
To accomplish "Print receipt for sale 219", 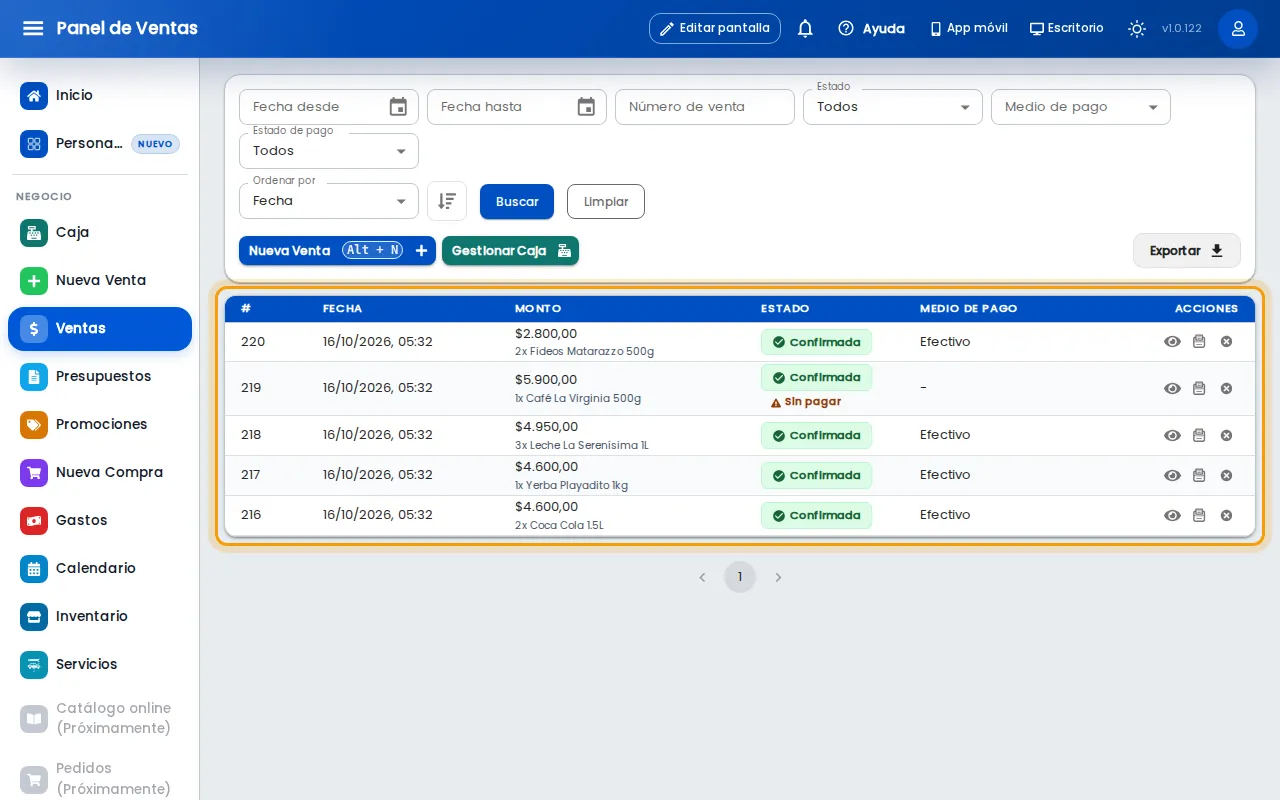I will coord(1199,389).
